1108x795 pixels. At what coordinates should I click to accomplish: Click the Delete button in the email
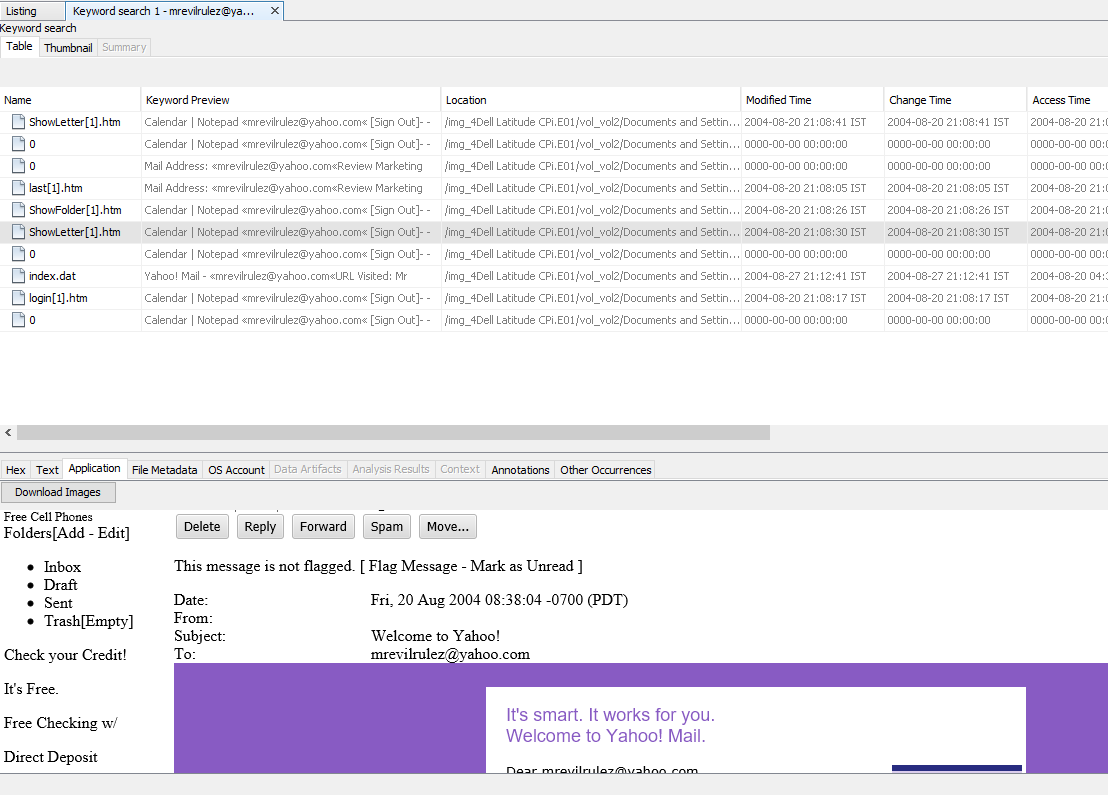tap(202, 526)
